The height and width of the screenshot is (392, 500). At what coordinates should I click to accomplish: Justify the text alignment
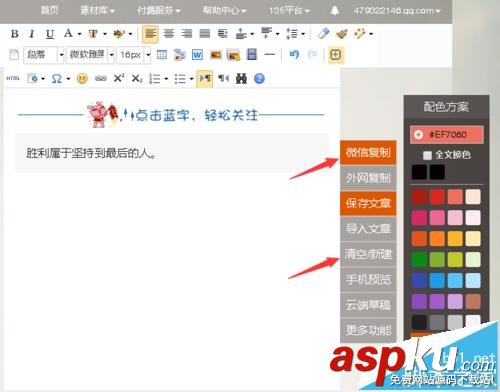[205, 34]
